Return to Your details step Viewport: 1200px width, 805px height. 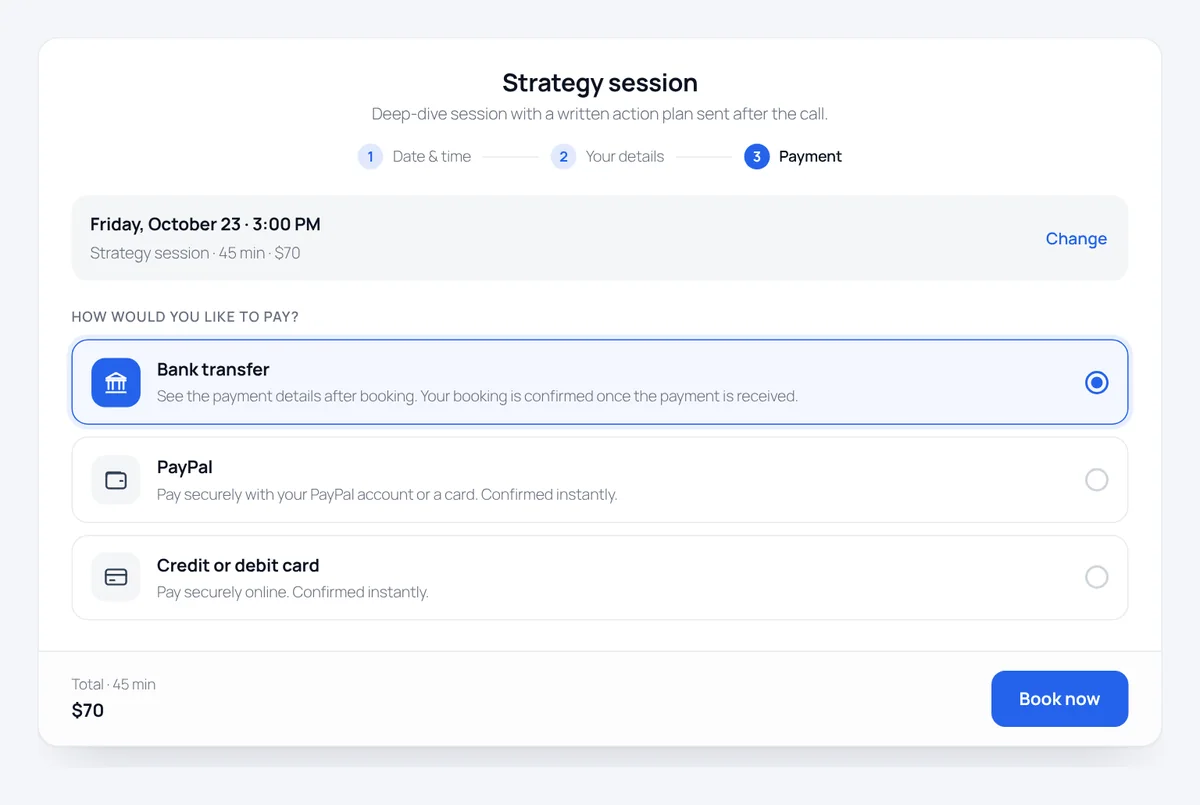tap(625, 157)
